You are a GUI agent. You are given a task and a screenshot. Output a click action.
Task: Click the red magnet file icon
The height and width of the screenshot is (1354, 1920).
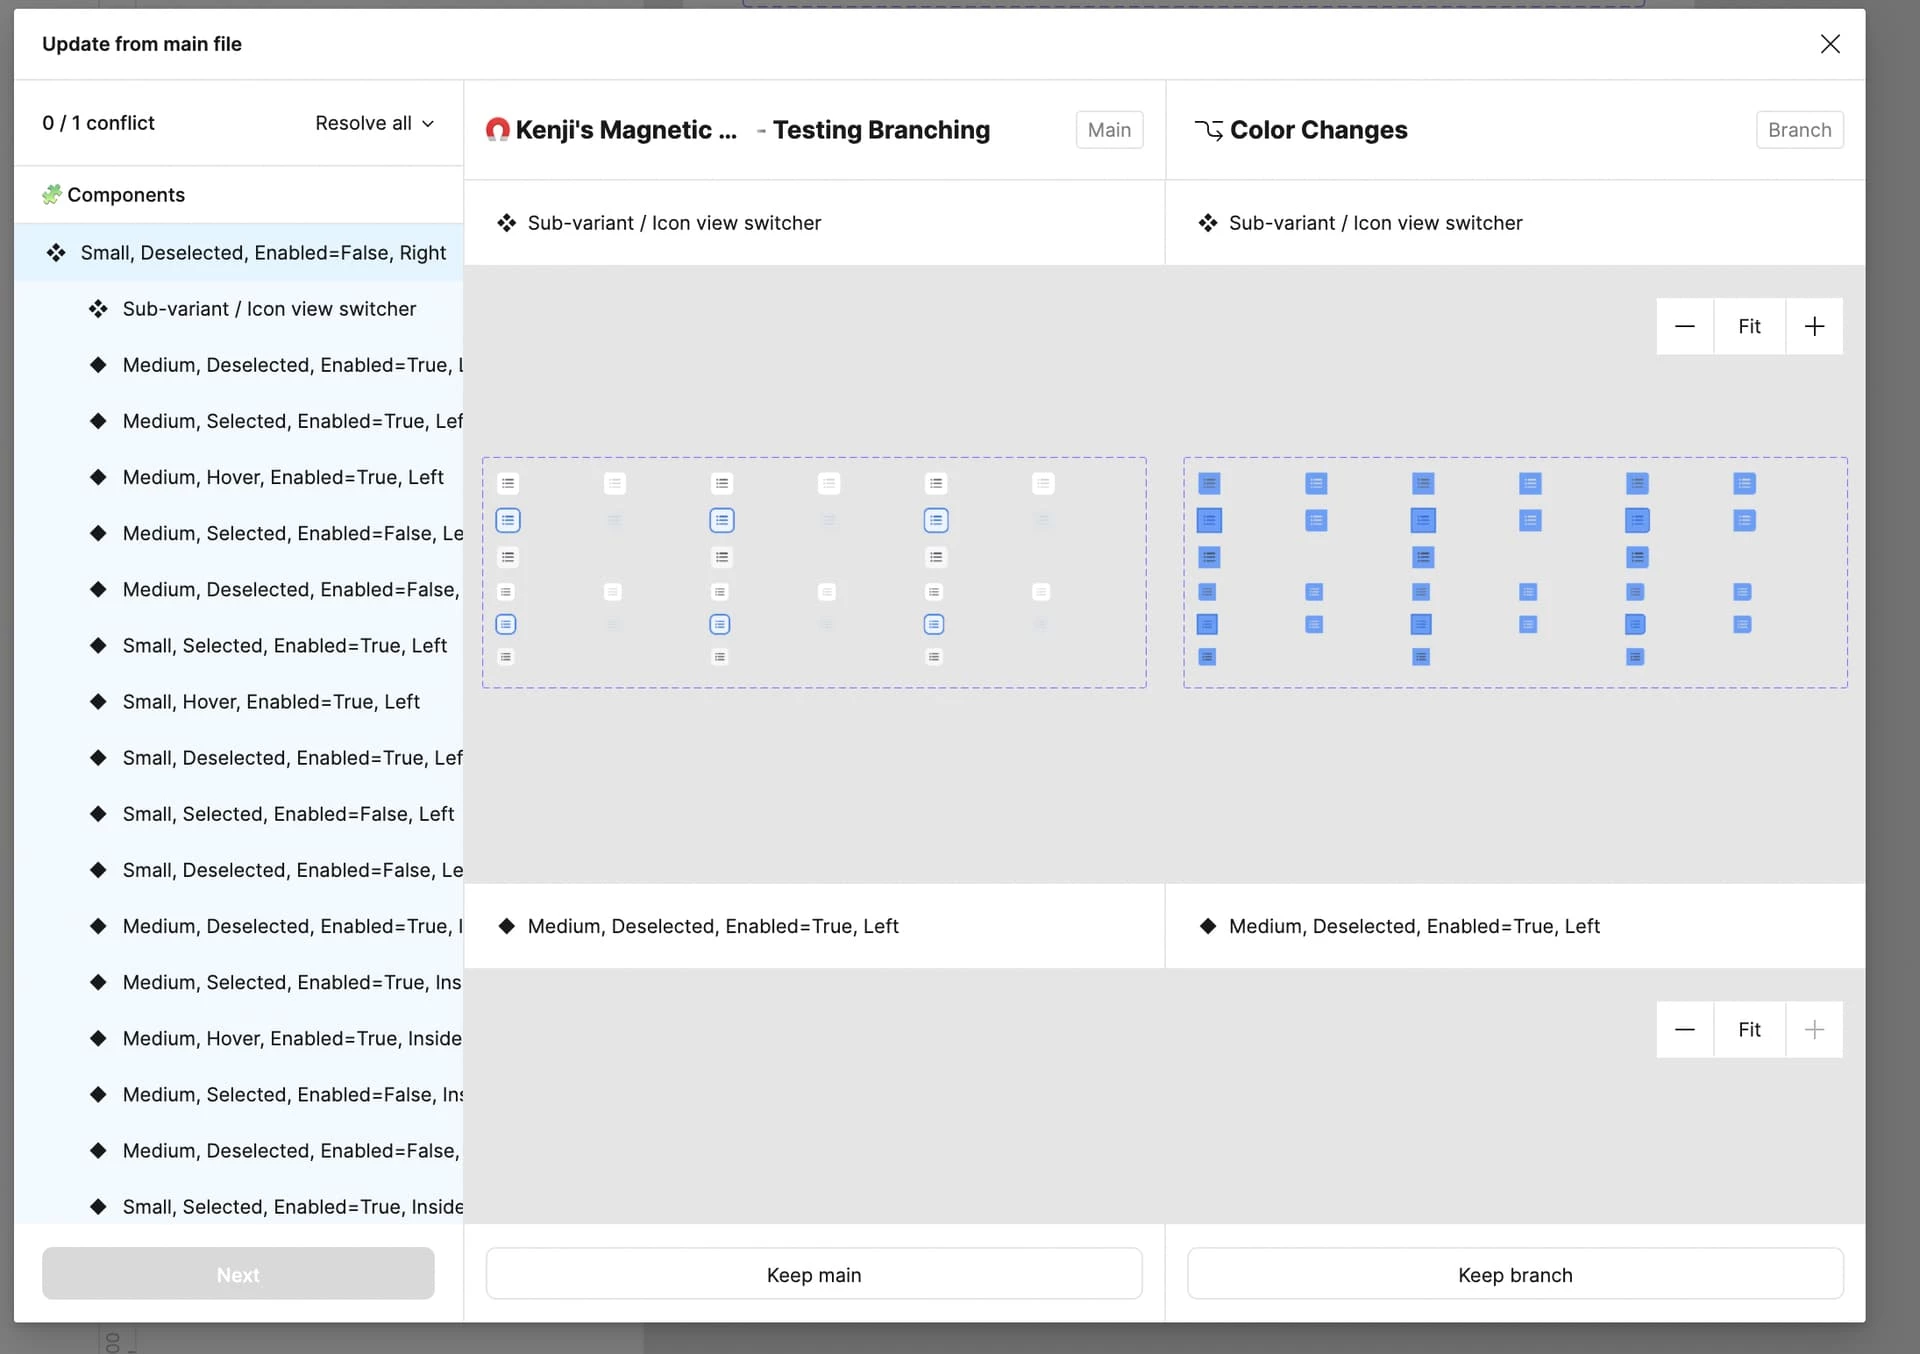497,130
